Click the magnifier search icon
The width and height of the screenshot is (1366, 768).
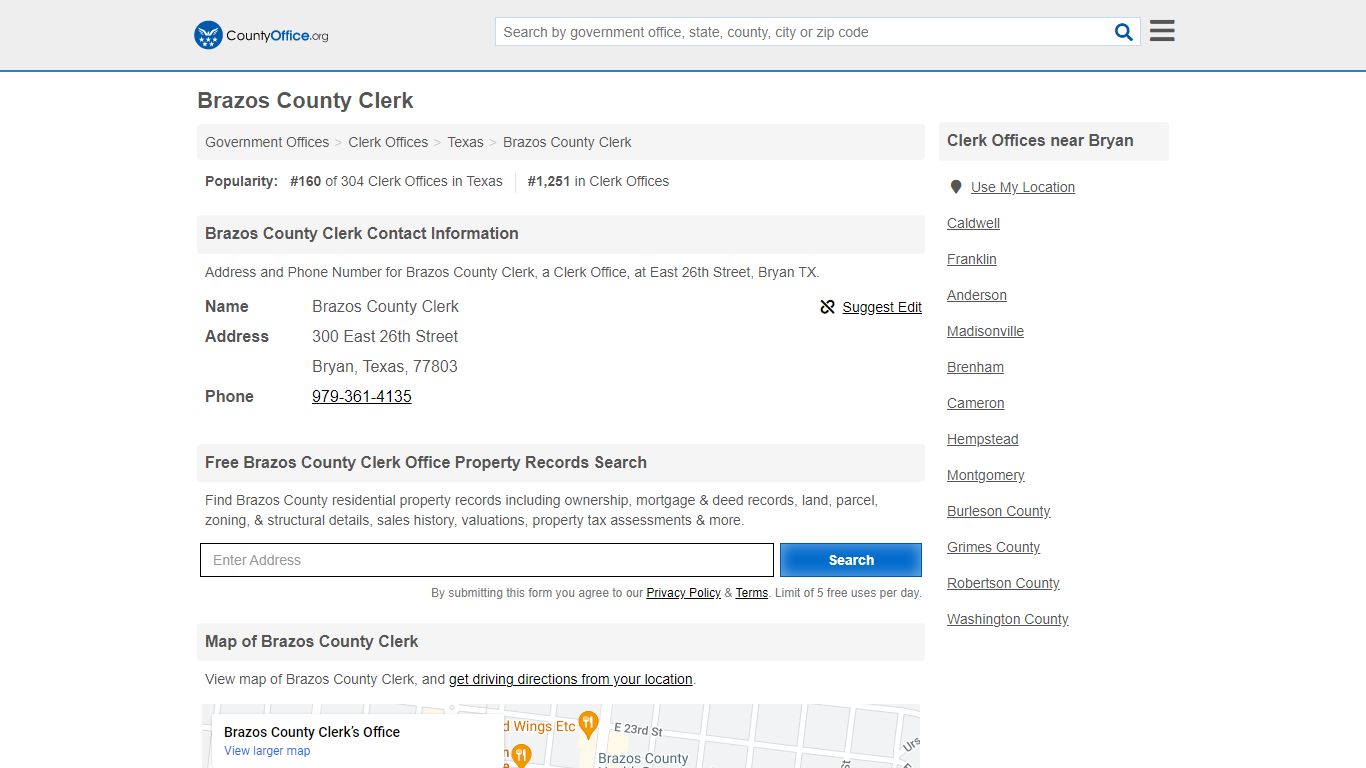1124,32
